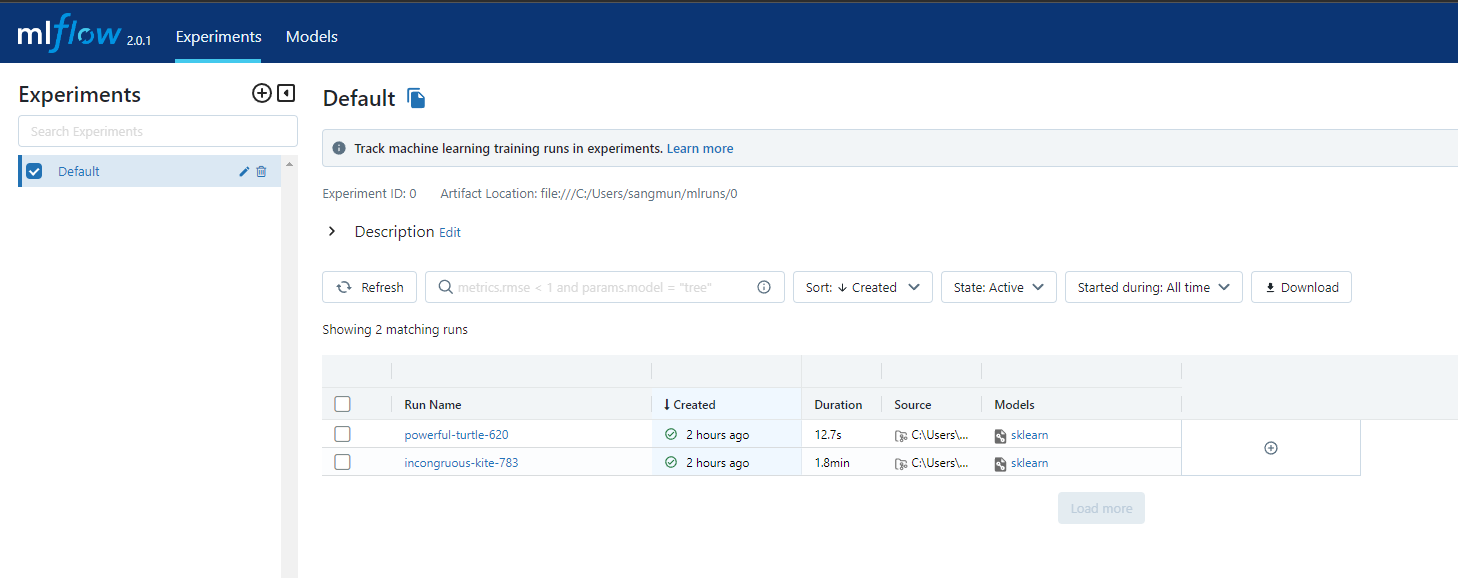Image resolution: width=1458 pixels, height=578 pixels.
Task: Click the Duration column header
Action: [838, 405]
